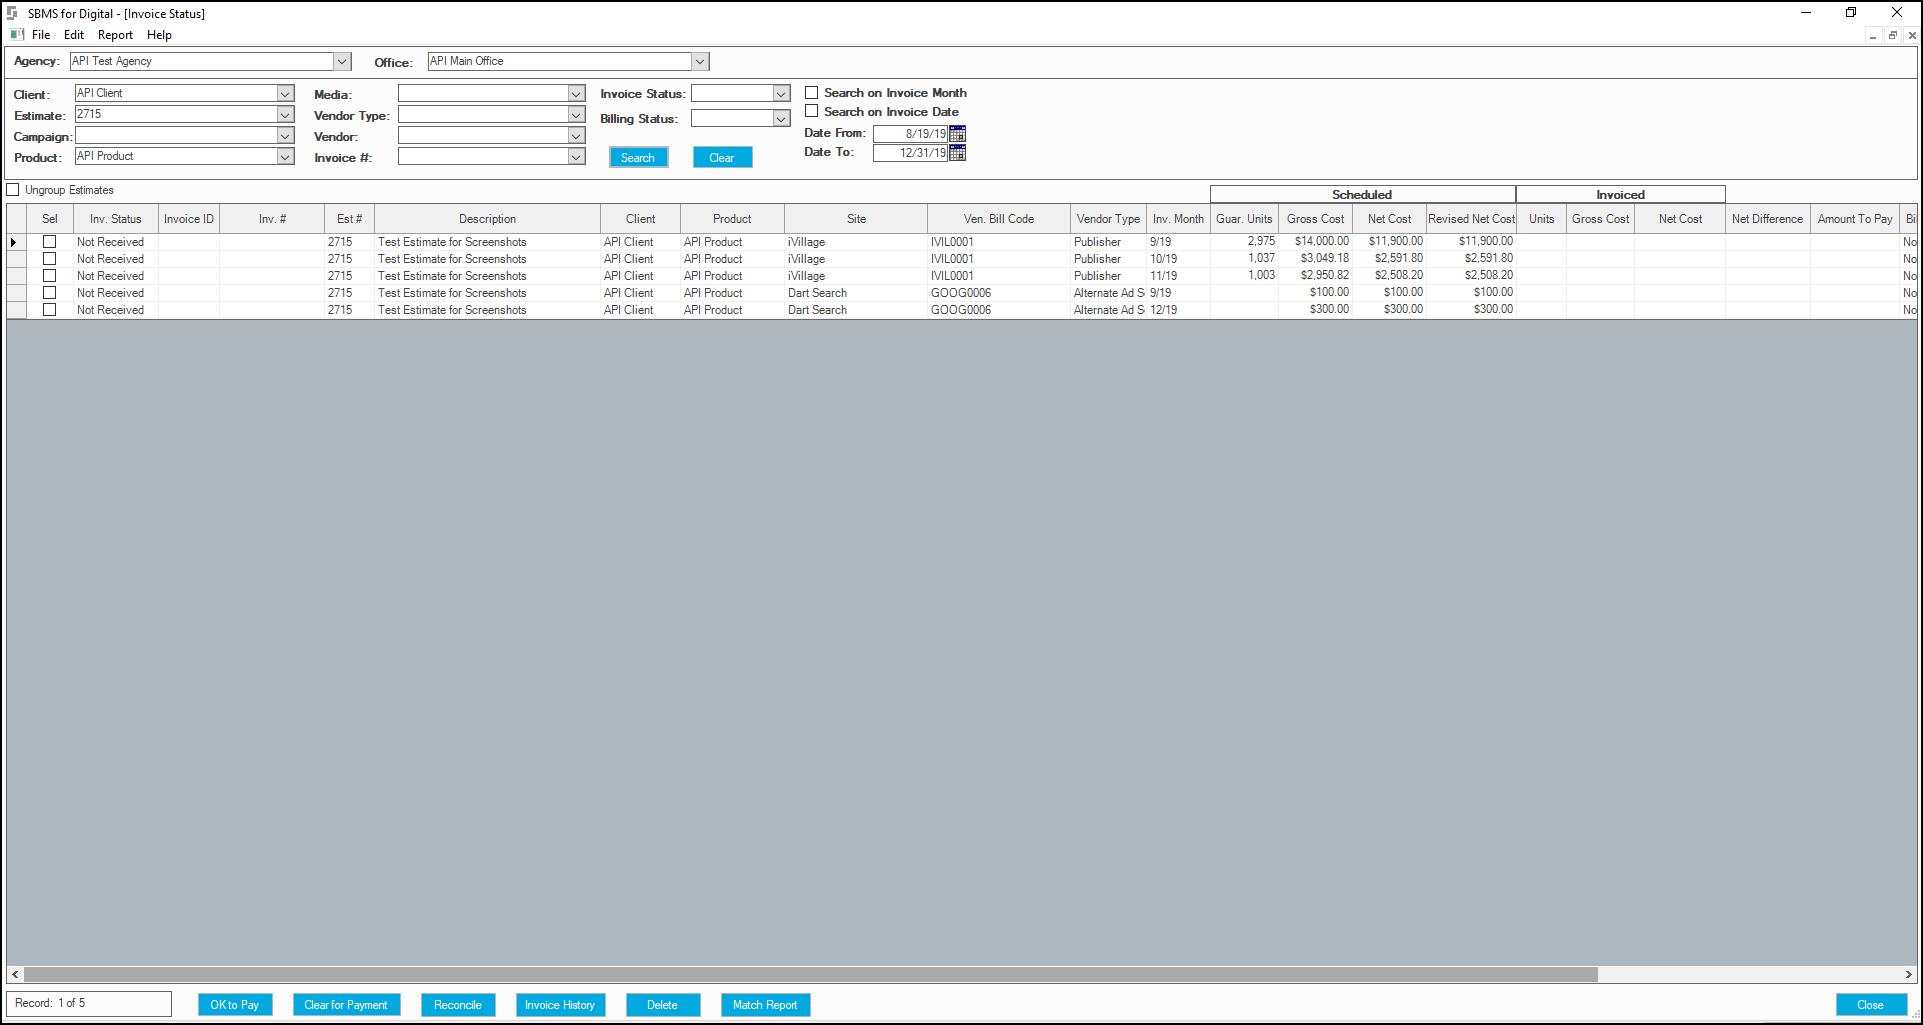Click the SBMS application icon in title bar
1923x1025 pixels.
(12, 13)
